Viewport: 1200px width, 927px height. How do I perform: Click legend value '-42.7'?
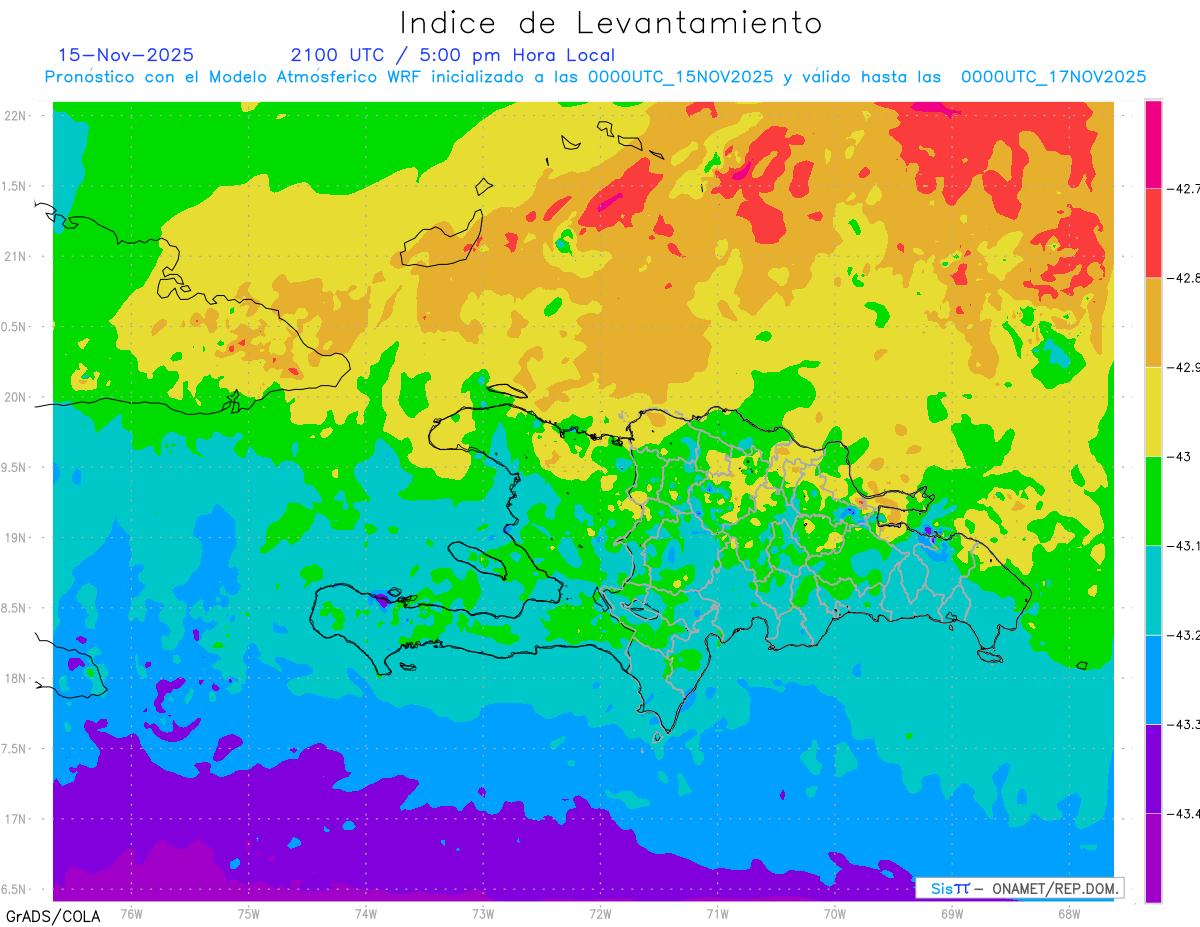click(x=1183, y=189)
